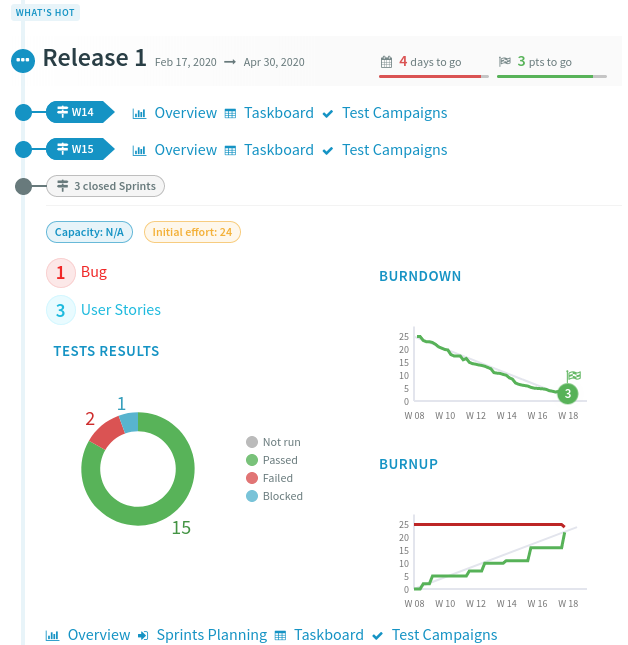The image size is (628, 645).
Task: Click the Capacity: N/A badge
Action: pyautogui.click(x=89, y=232)
